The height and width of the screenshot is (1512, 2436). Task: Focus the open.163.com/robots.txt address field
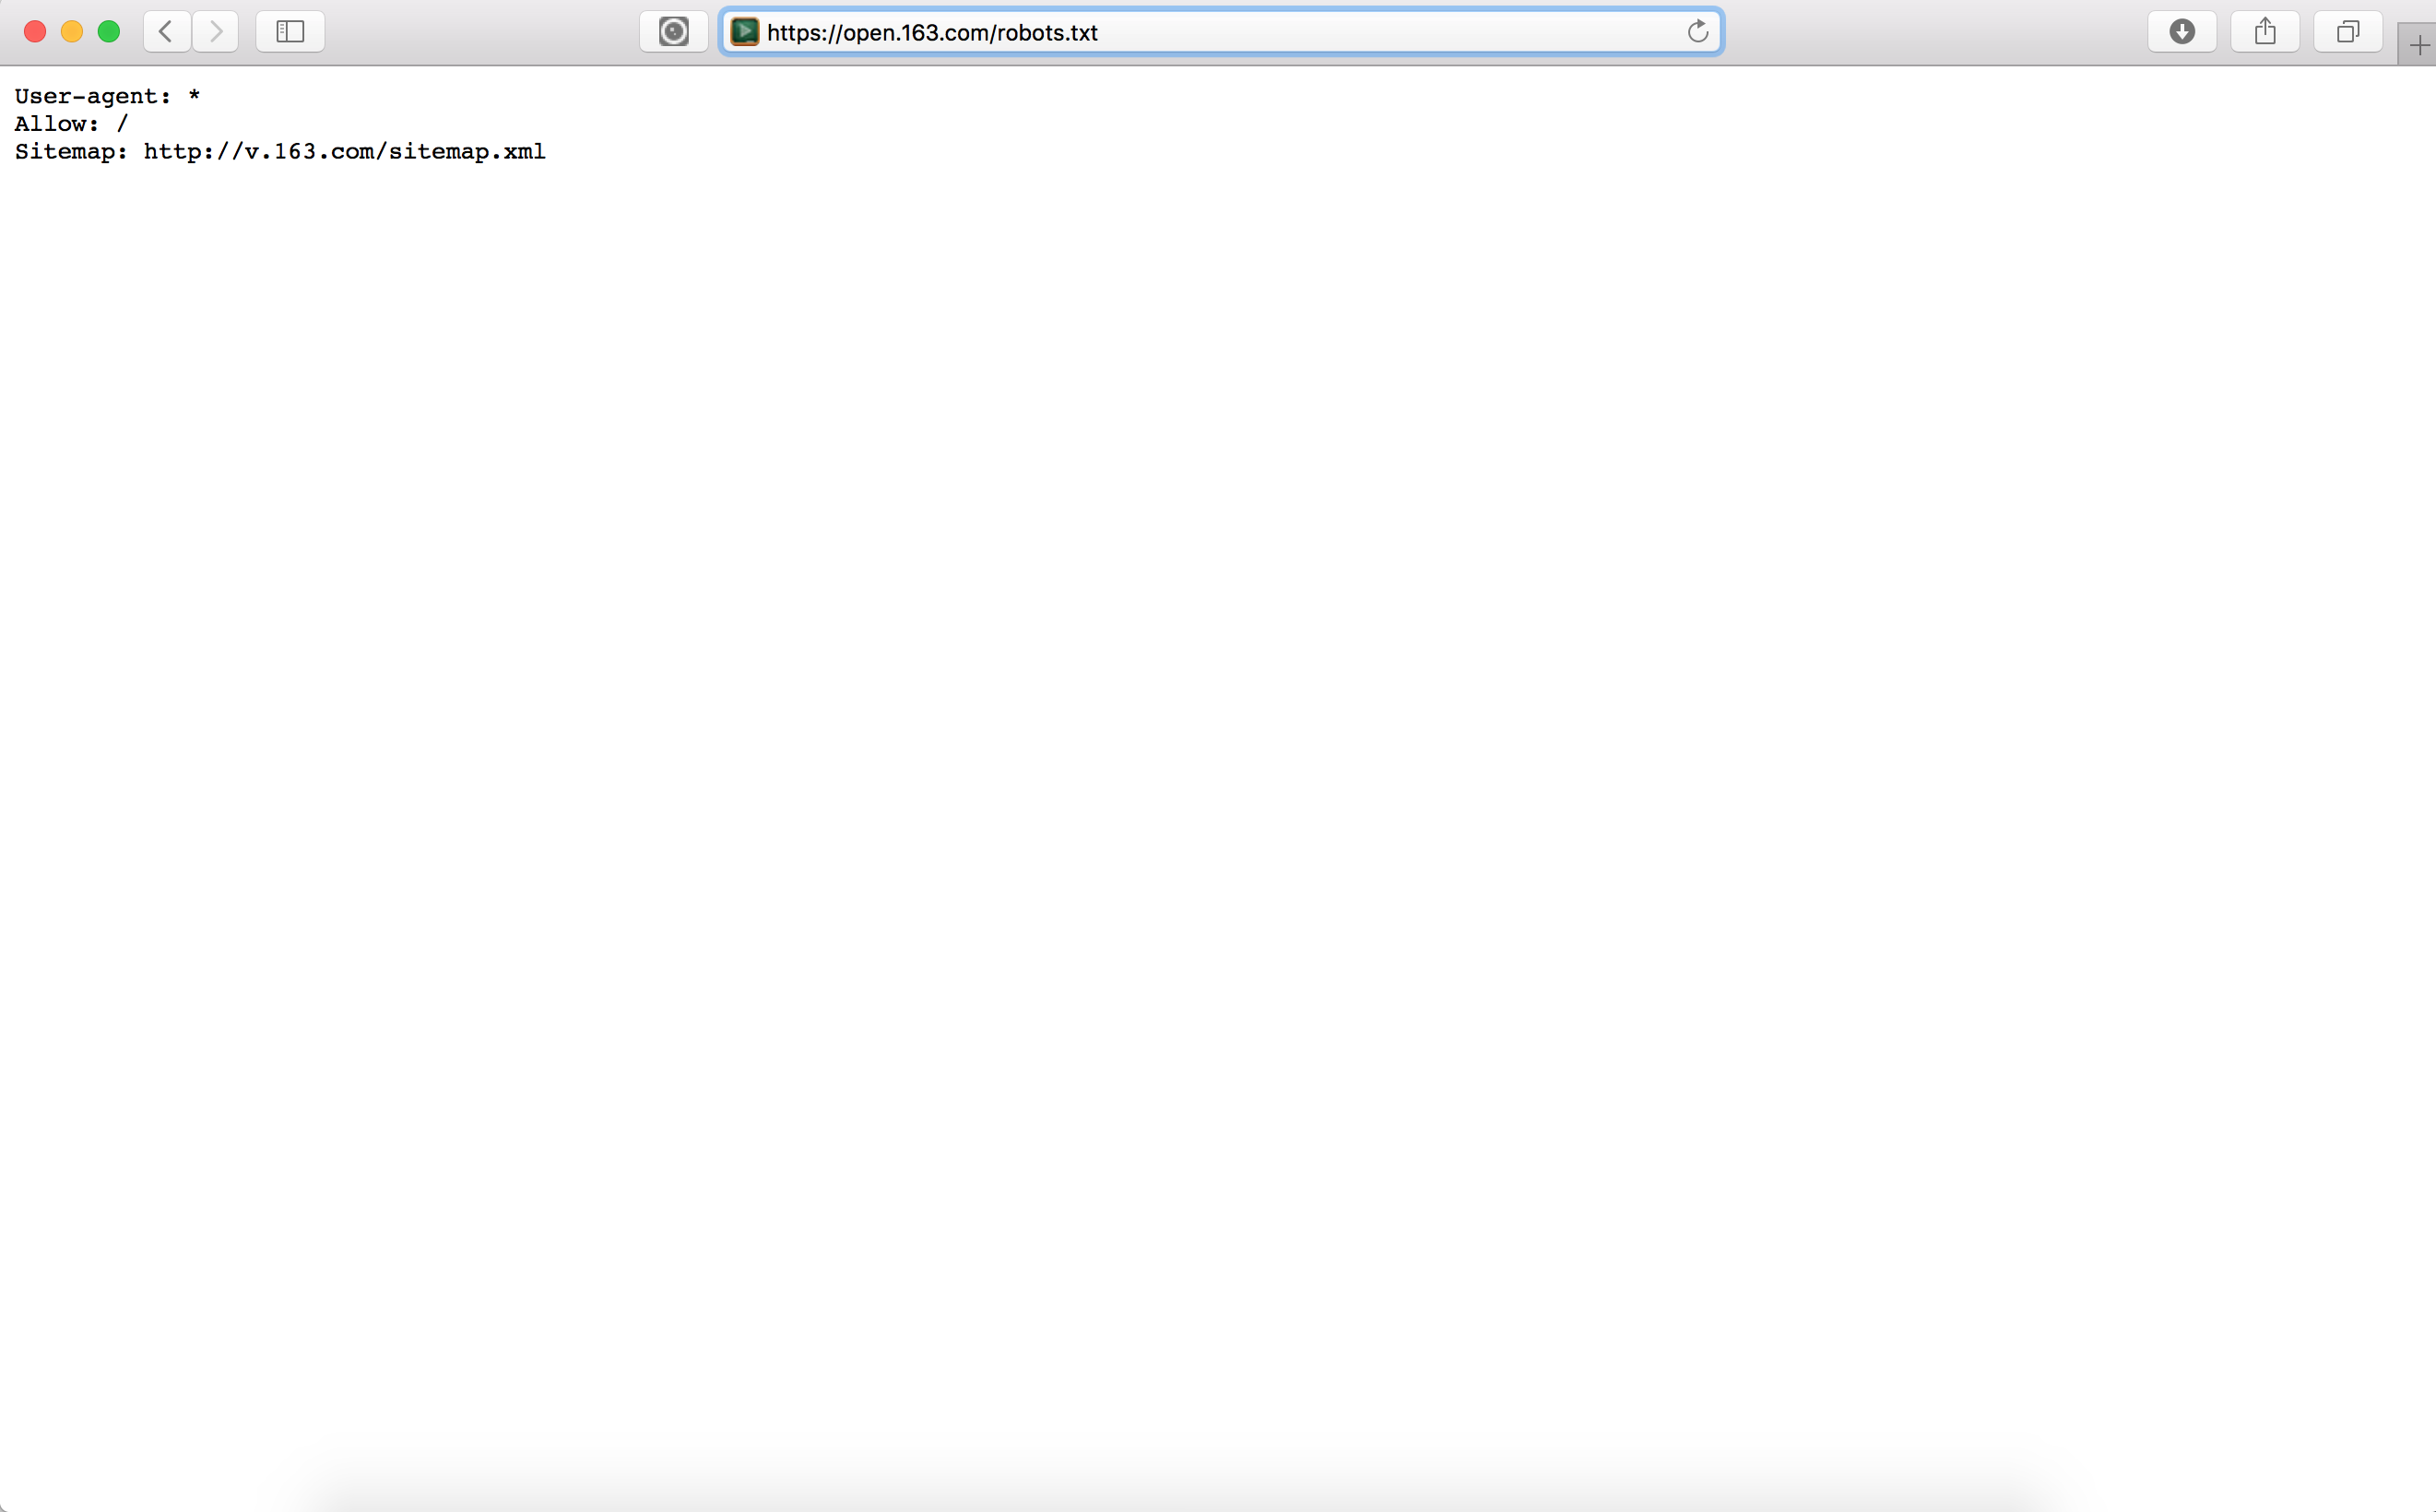pyautogui.click(x=1200, y=32)
